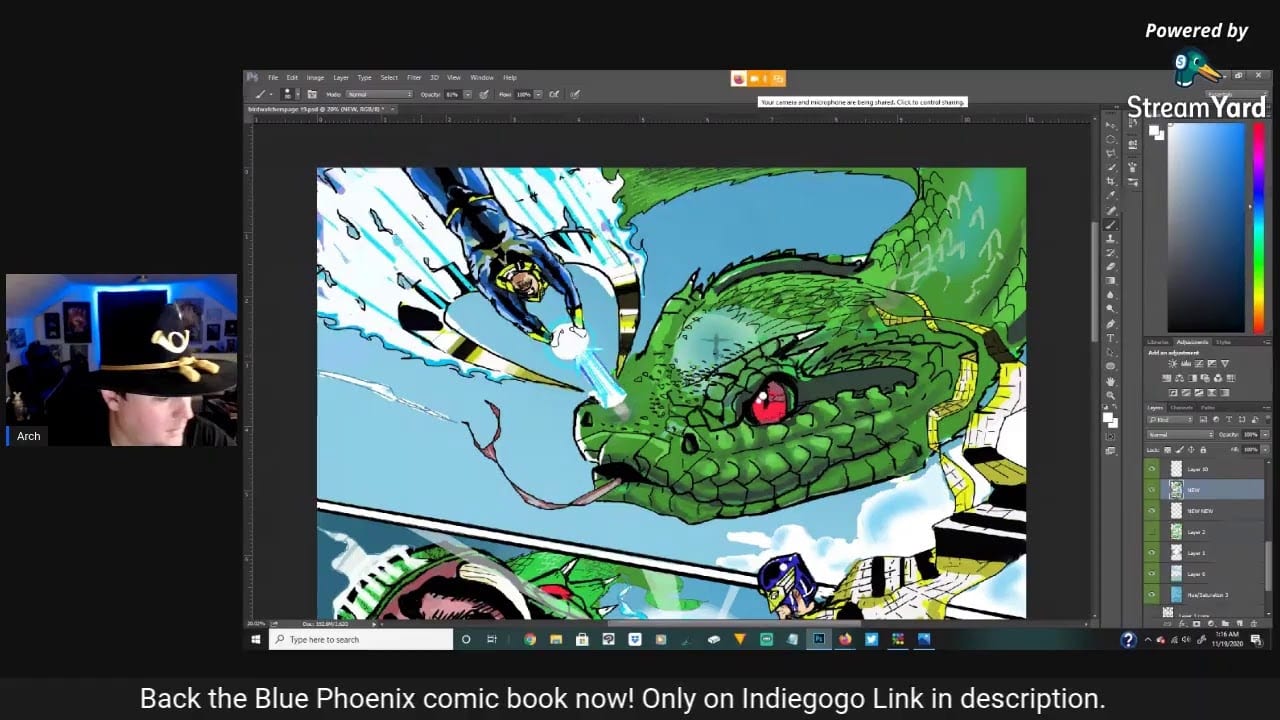Choose the Zoom tool in the toolbar
This screenshot has width=1280, height=720.
(x=1111, y=395)
